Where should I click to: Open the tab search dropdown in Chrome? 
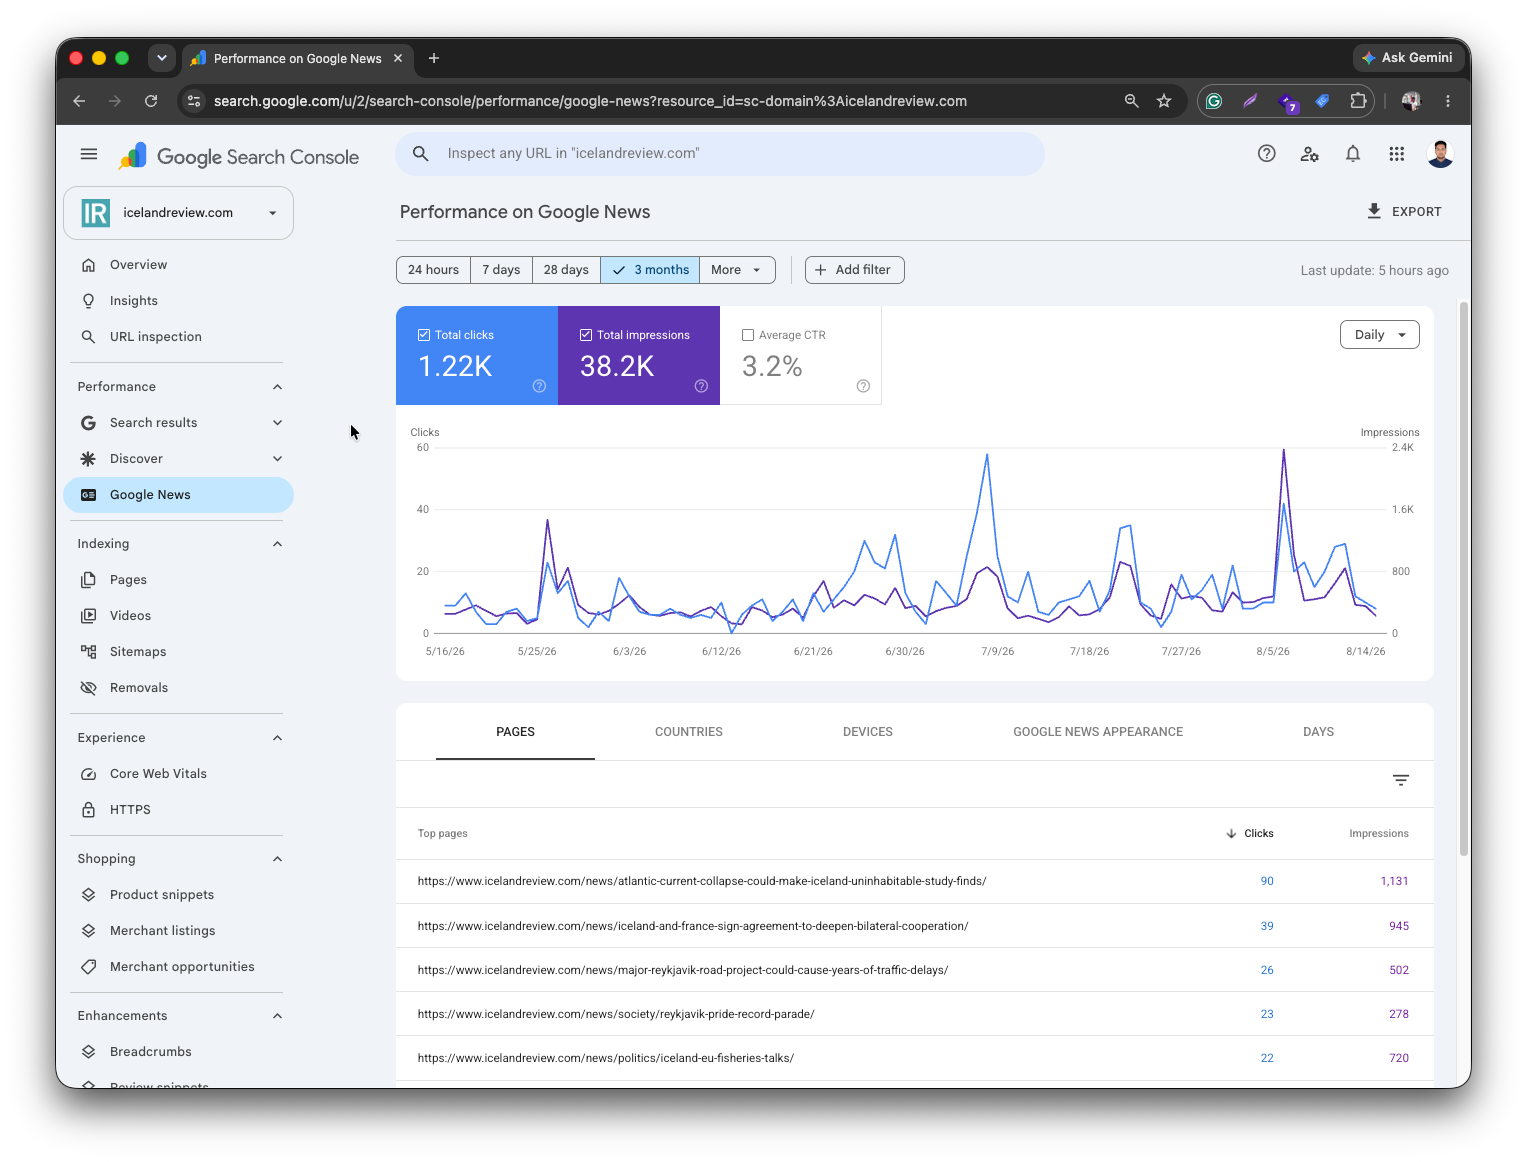(x=162, y=58)
